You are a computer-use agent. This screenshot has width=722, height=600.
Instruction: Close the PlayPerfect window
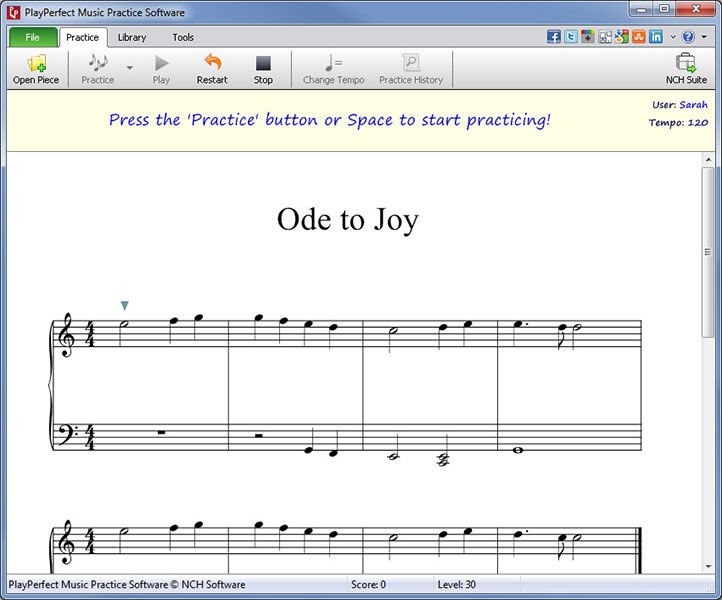pyautogui.click(x=696, y=9)
